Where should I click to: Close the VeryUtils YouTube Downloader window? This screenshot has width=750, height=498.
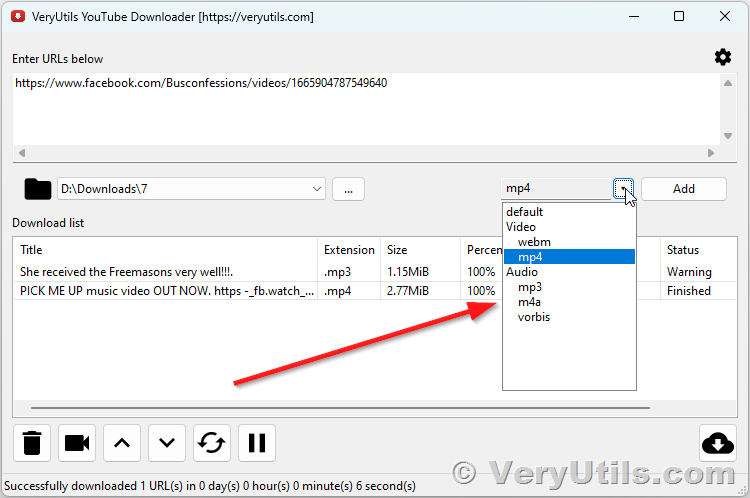coord(725,16)
